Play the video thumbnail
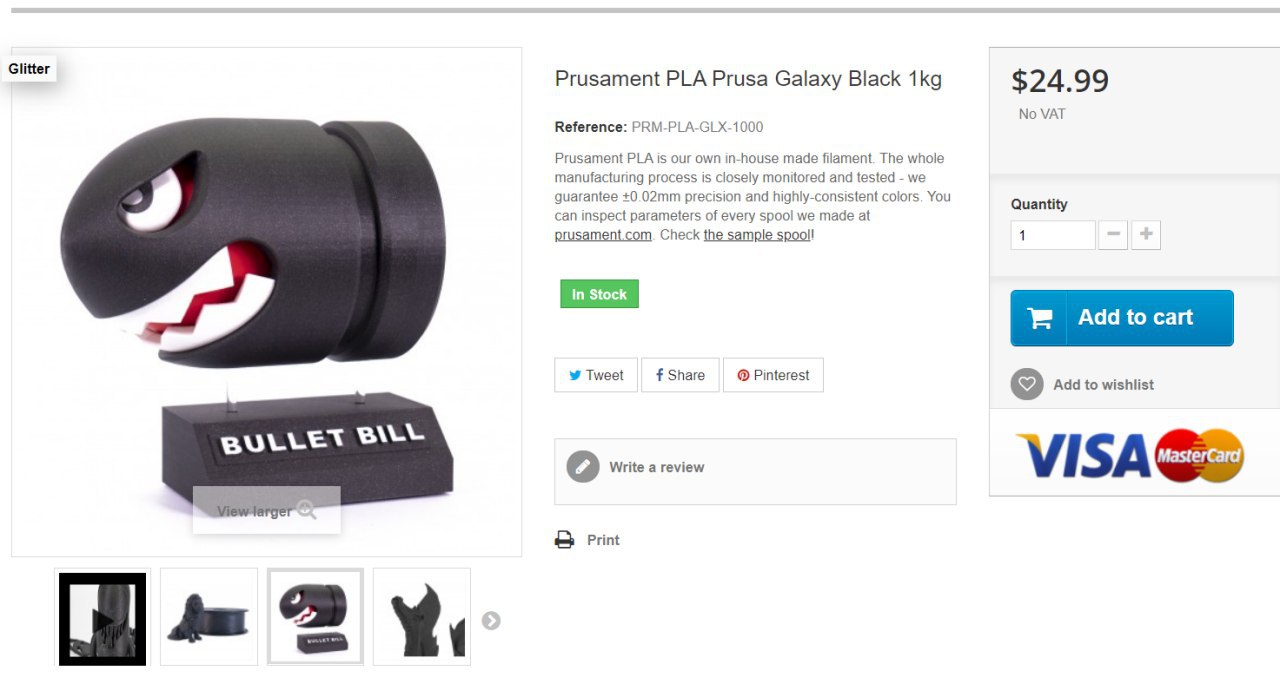This screenshot has height=697, width=1280. (x=102, y=619)
